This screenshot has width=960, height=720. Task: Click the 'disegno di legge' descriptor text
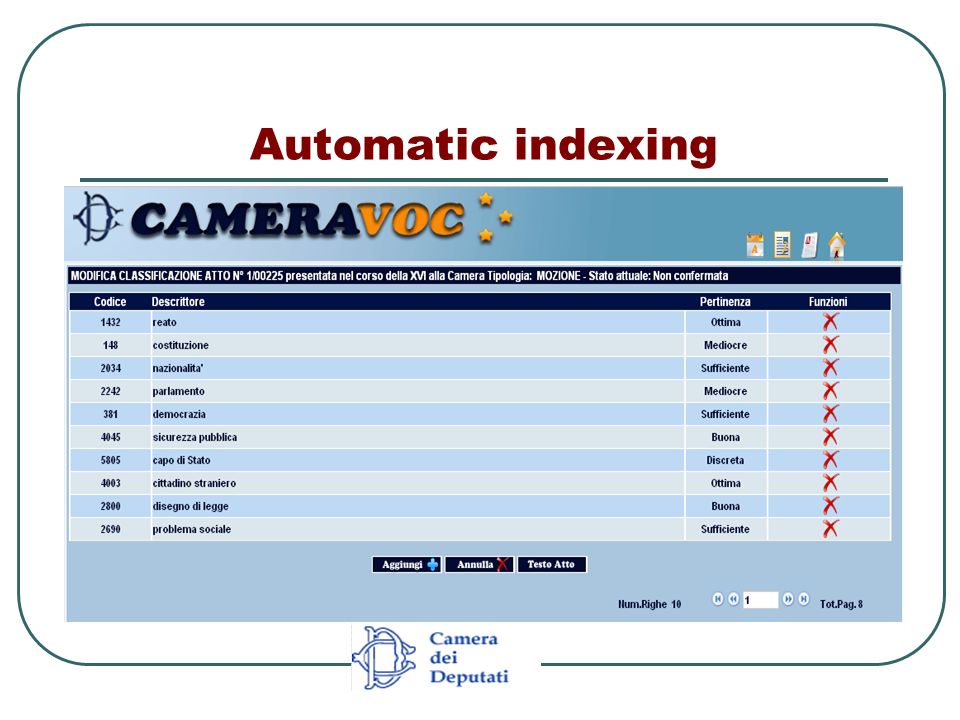[x=190, y=506]
